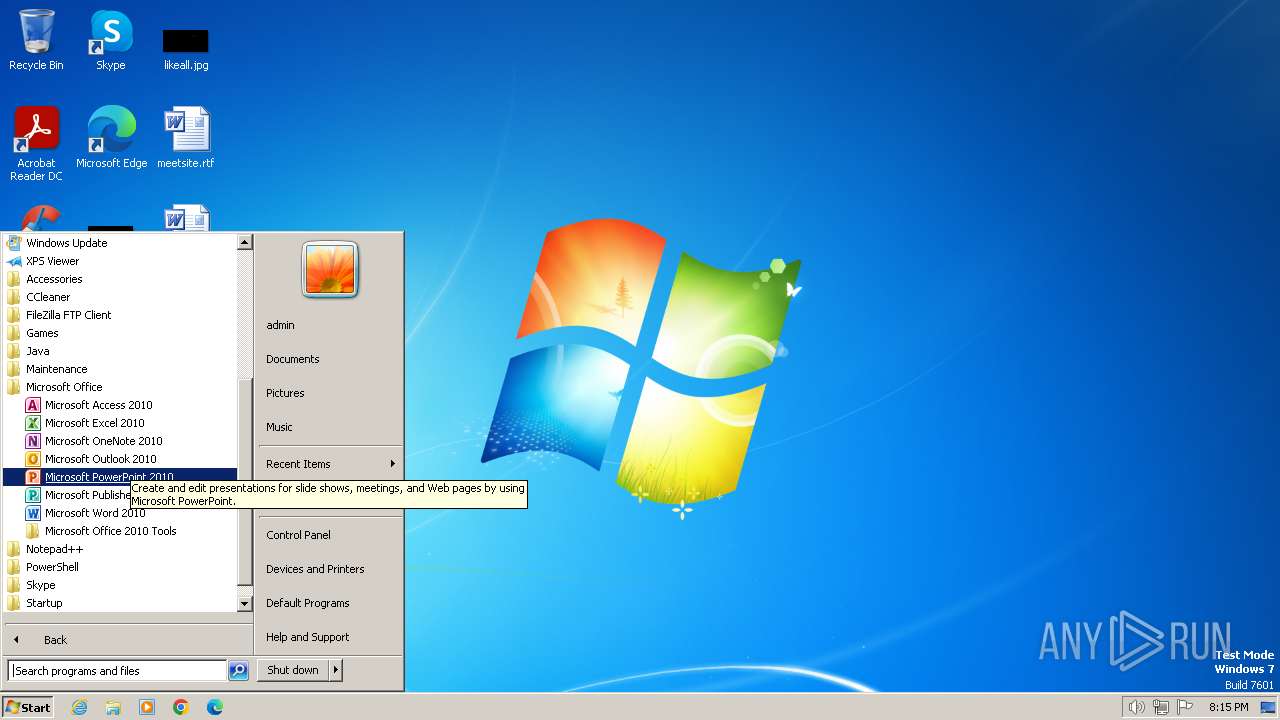The image size is (1280, 720).
Task: Click the network tray icon
Action: (x=1161, y=707)
